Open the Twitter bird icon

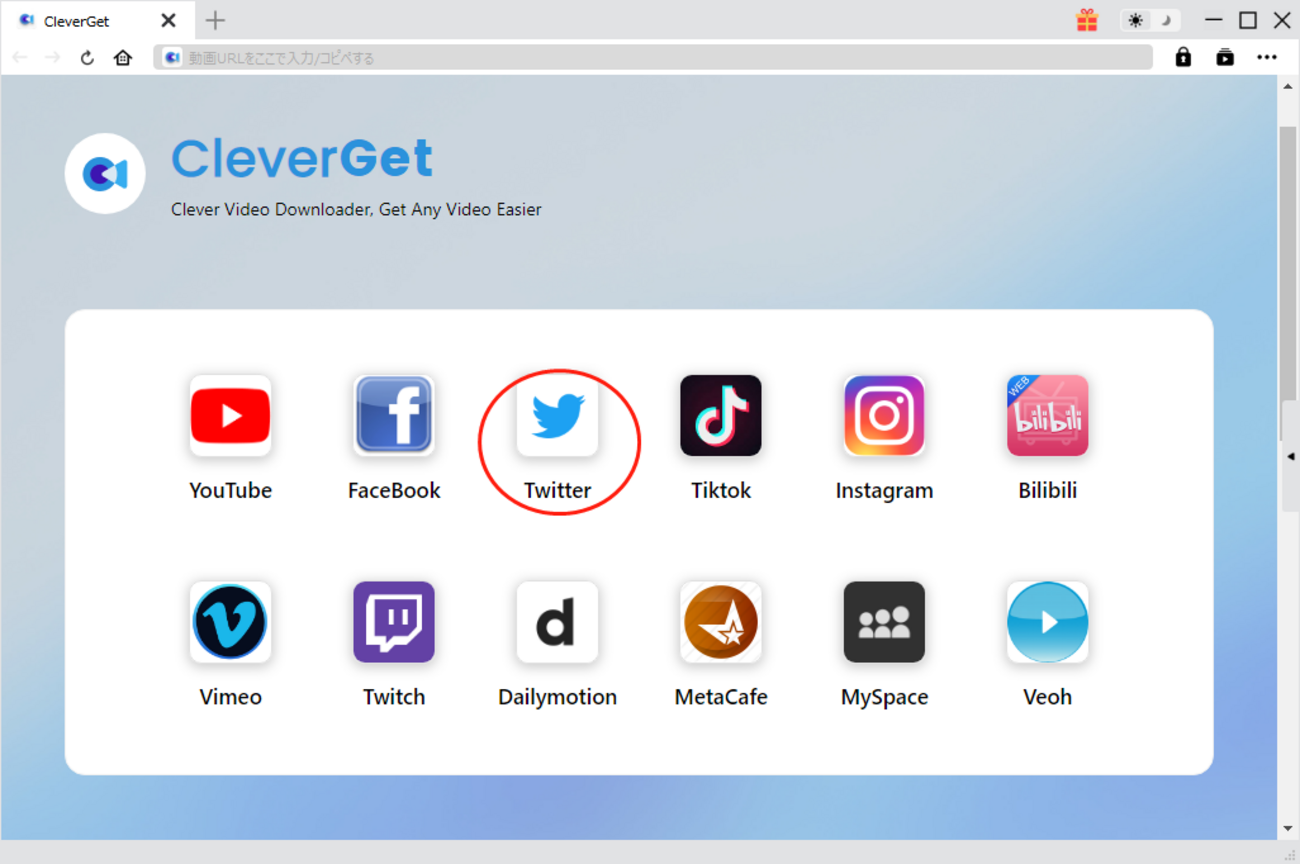[557, 415]
